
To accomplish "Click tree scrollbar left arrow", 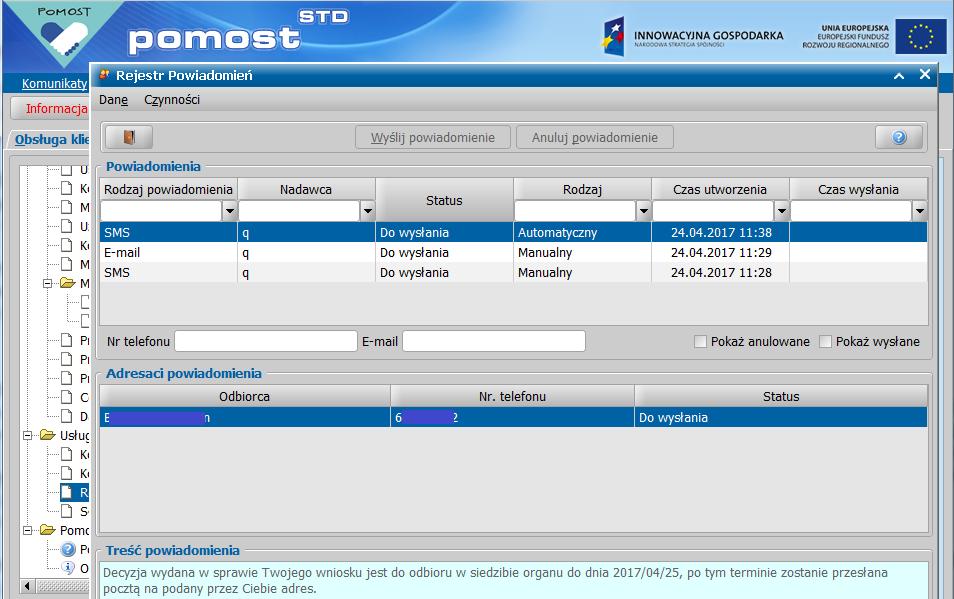I will [x=27, y=586].
